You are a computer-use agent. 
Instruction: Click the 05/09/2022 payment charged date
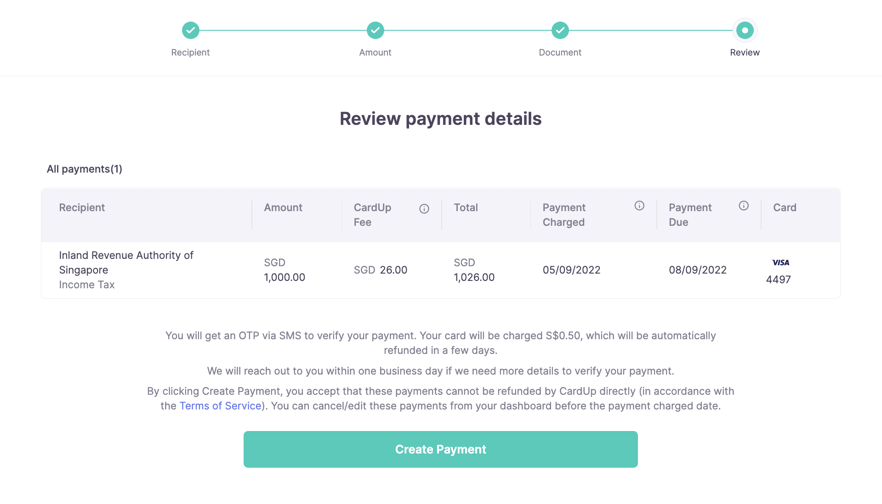coord(571,270)
